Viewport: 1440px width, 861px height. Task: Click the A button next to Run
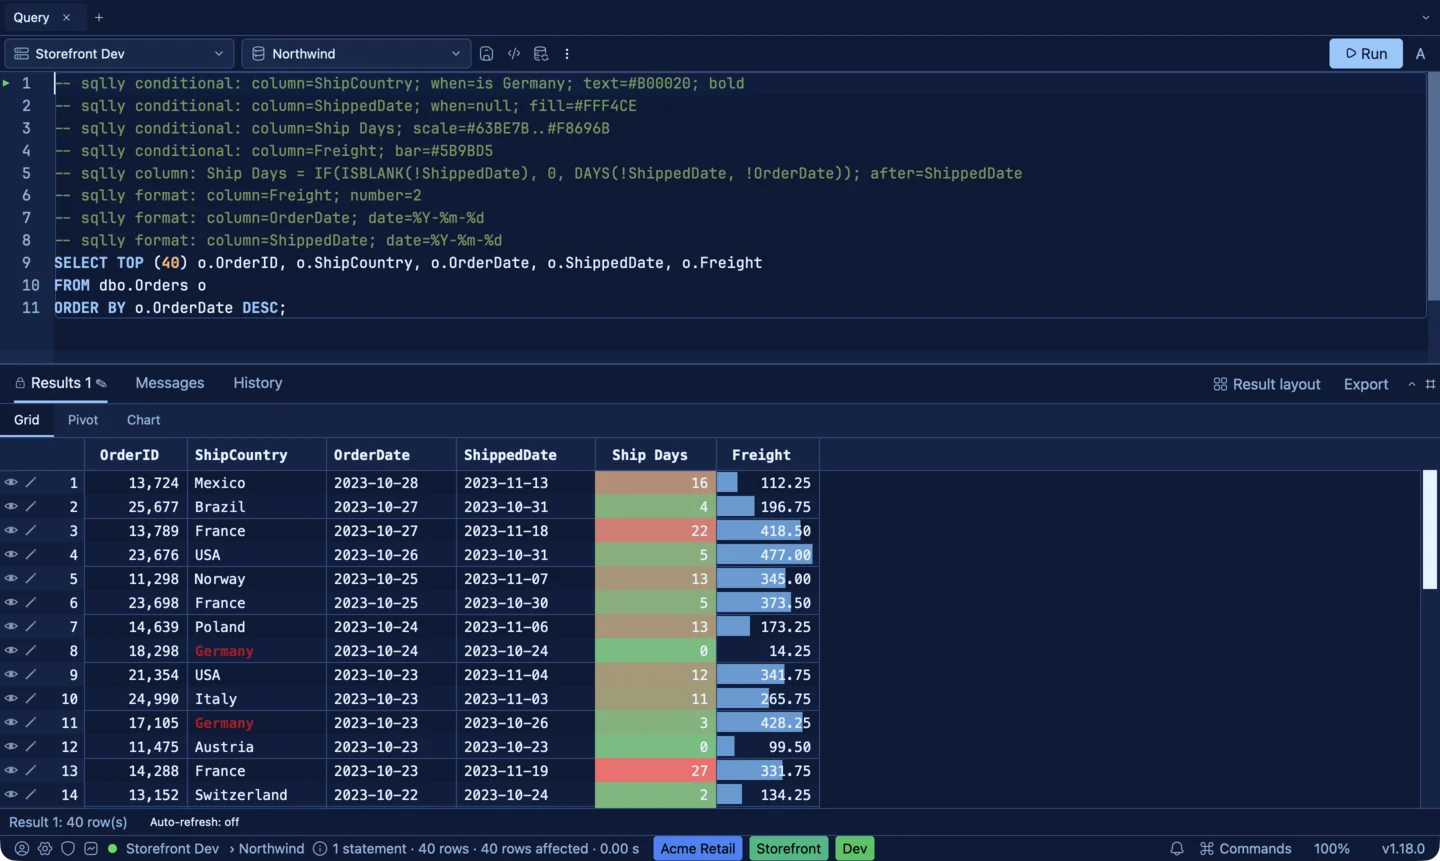click(1420, 54)
